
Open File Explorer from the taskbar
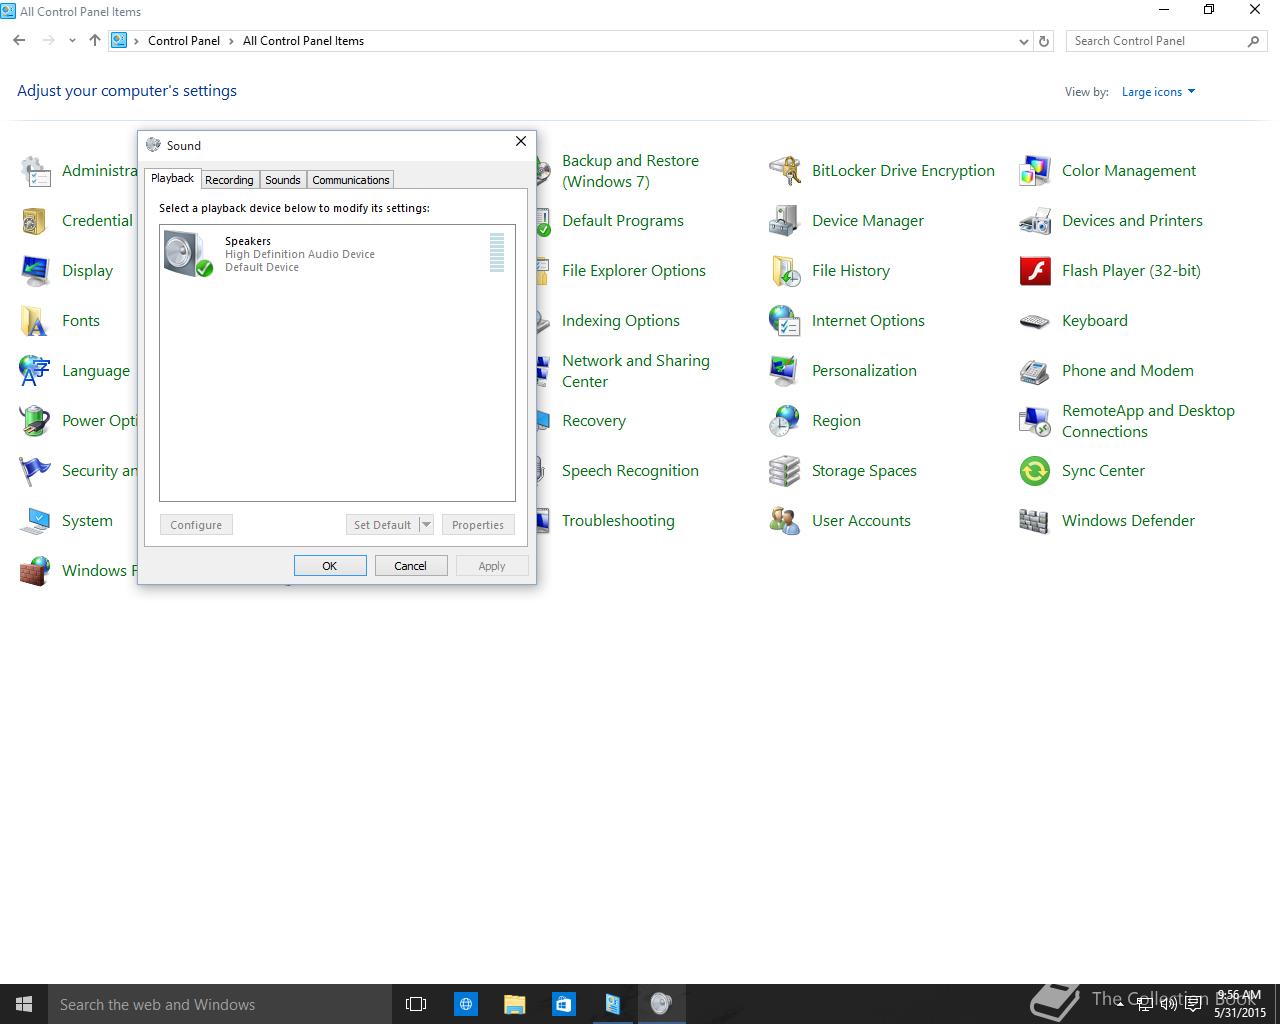click(x=514, y=1004)
